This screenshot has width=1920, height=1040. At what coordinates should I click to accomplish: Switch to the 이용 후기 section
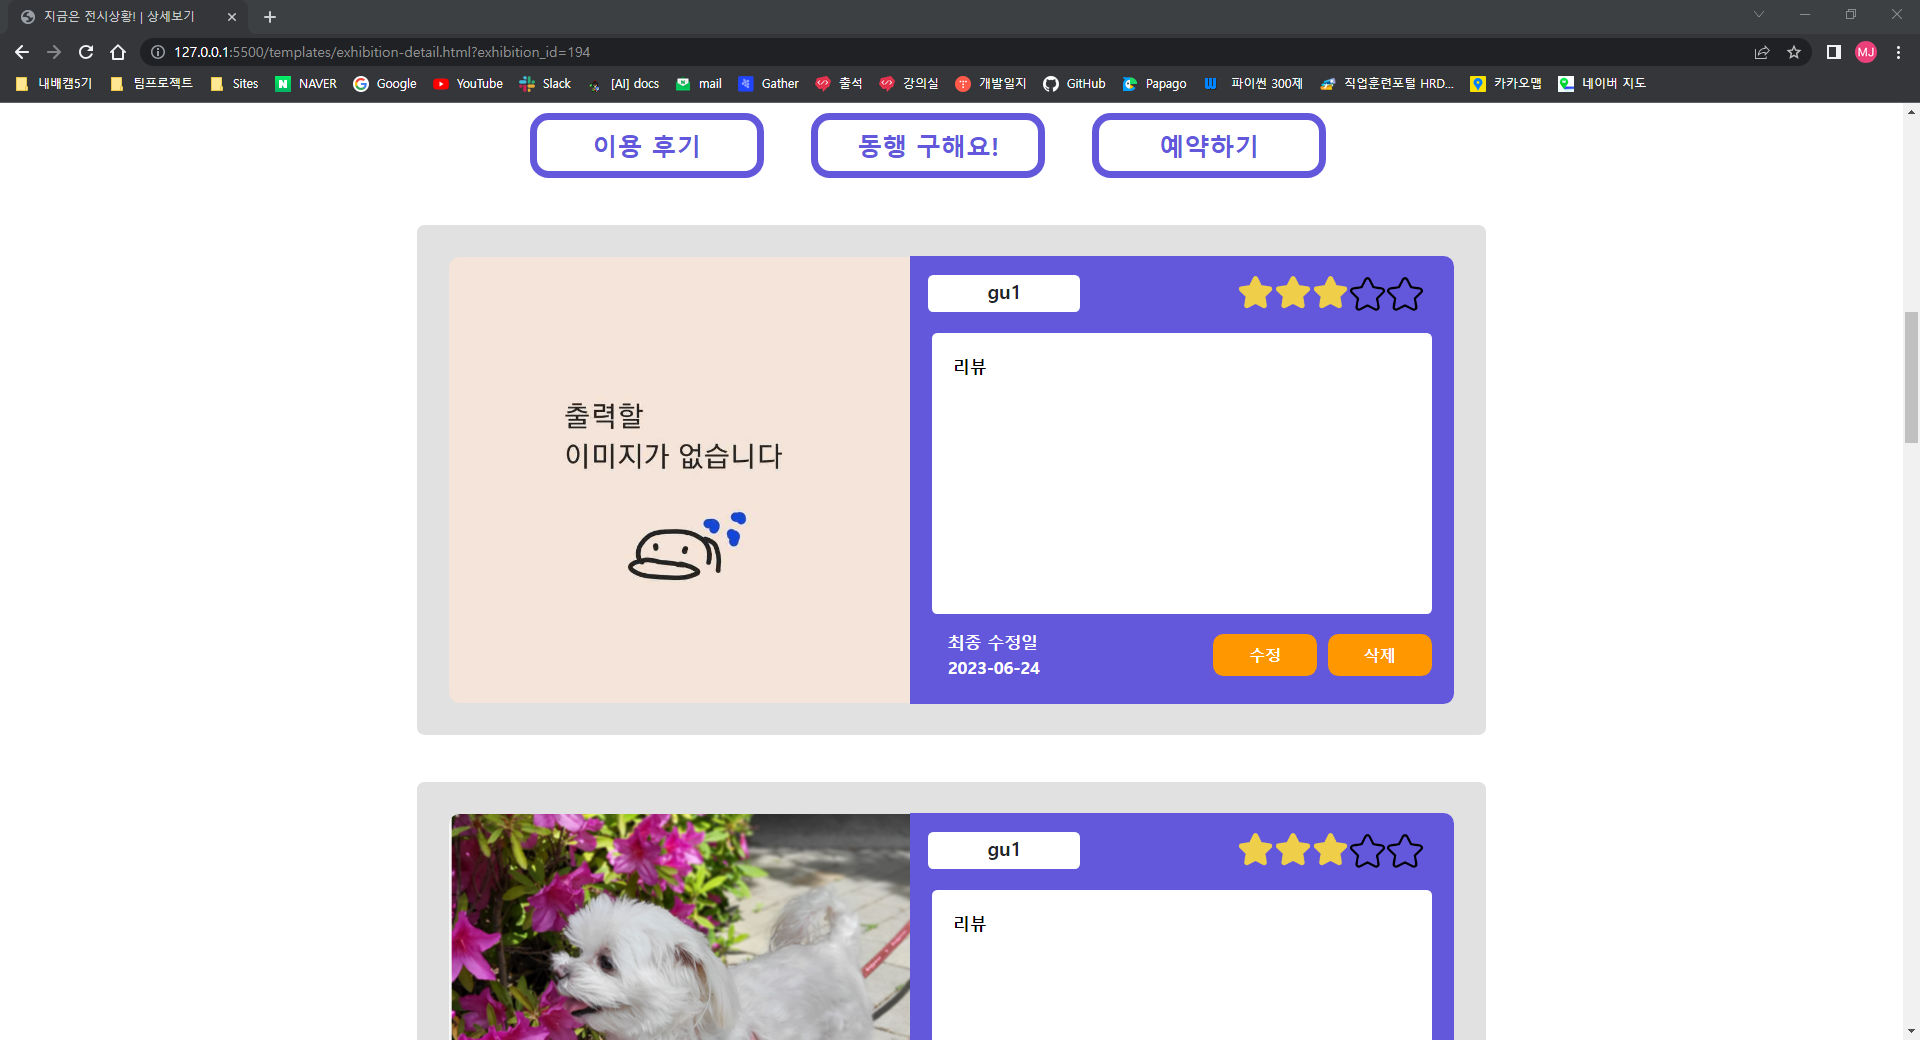pyautogui.click(x=647, y=146)
